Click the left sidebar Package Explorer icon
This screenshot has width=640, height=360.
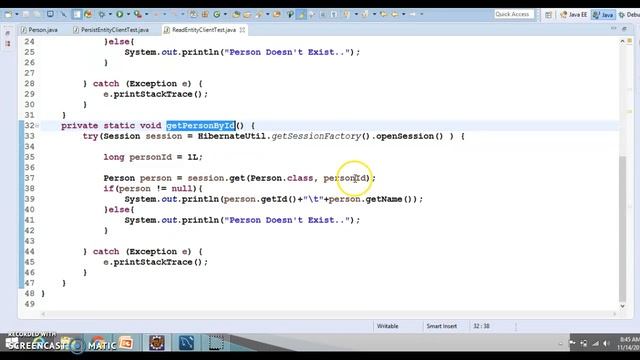tap(8, 43)
